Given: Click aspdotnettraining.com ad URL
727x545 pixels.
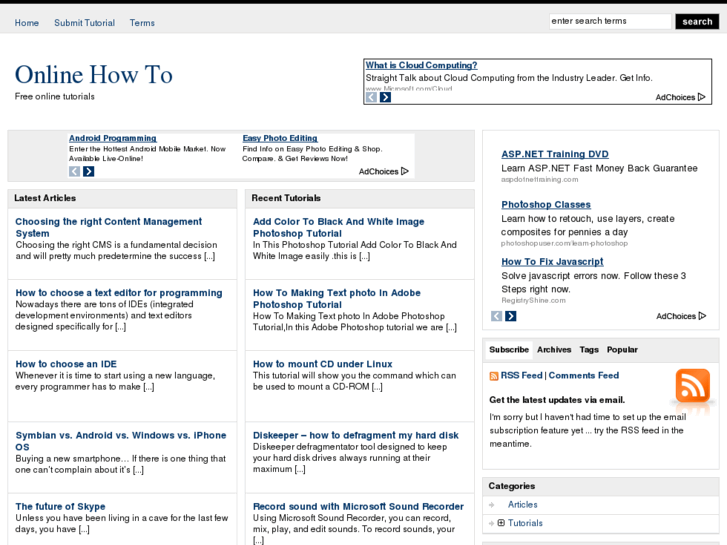Looking at the screenshot, I should point(540,180).
